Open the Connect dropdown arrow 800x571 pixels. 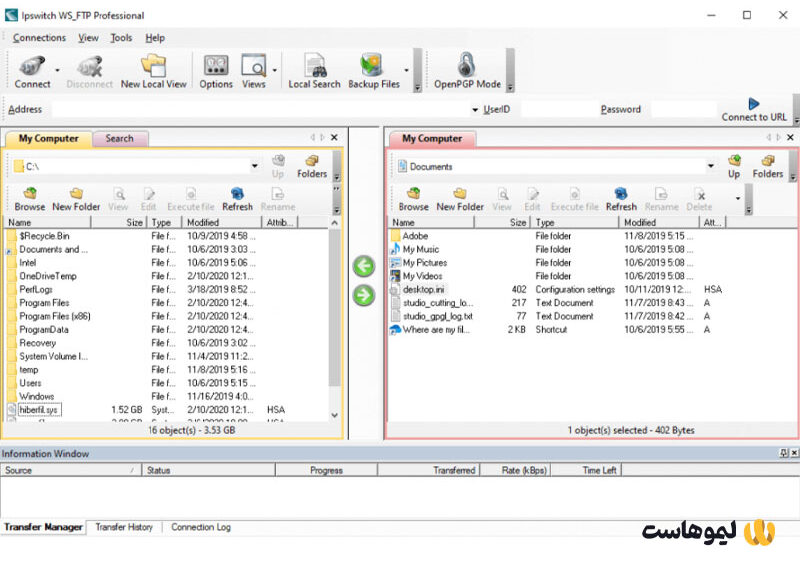point(57,70)
